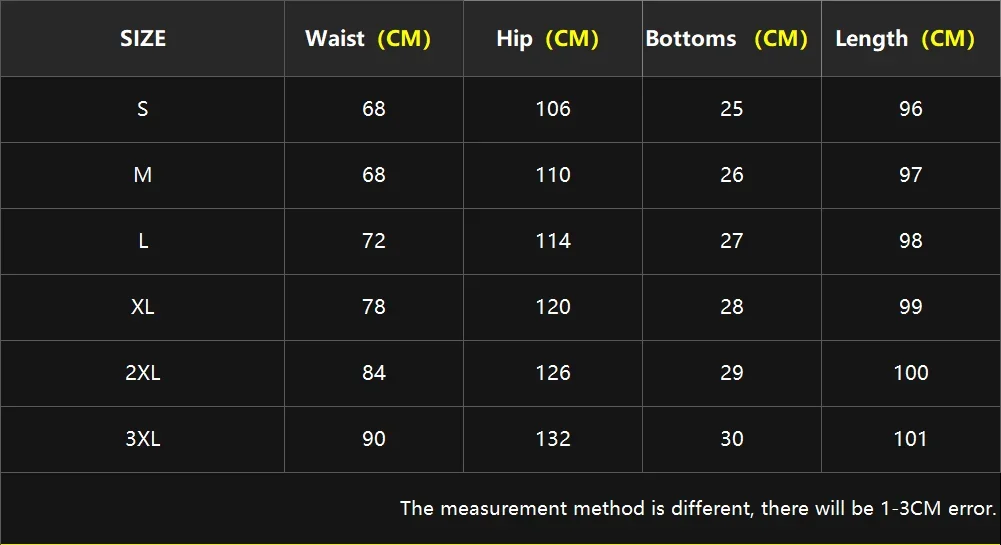
Task: Select the Hip (CM) header cell
Action: [547, 39]
